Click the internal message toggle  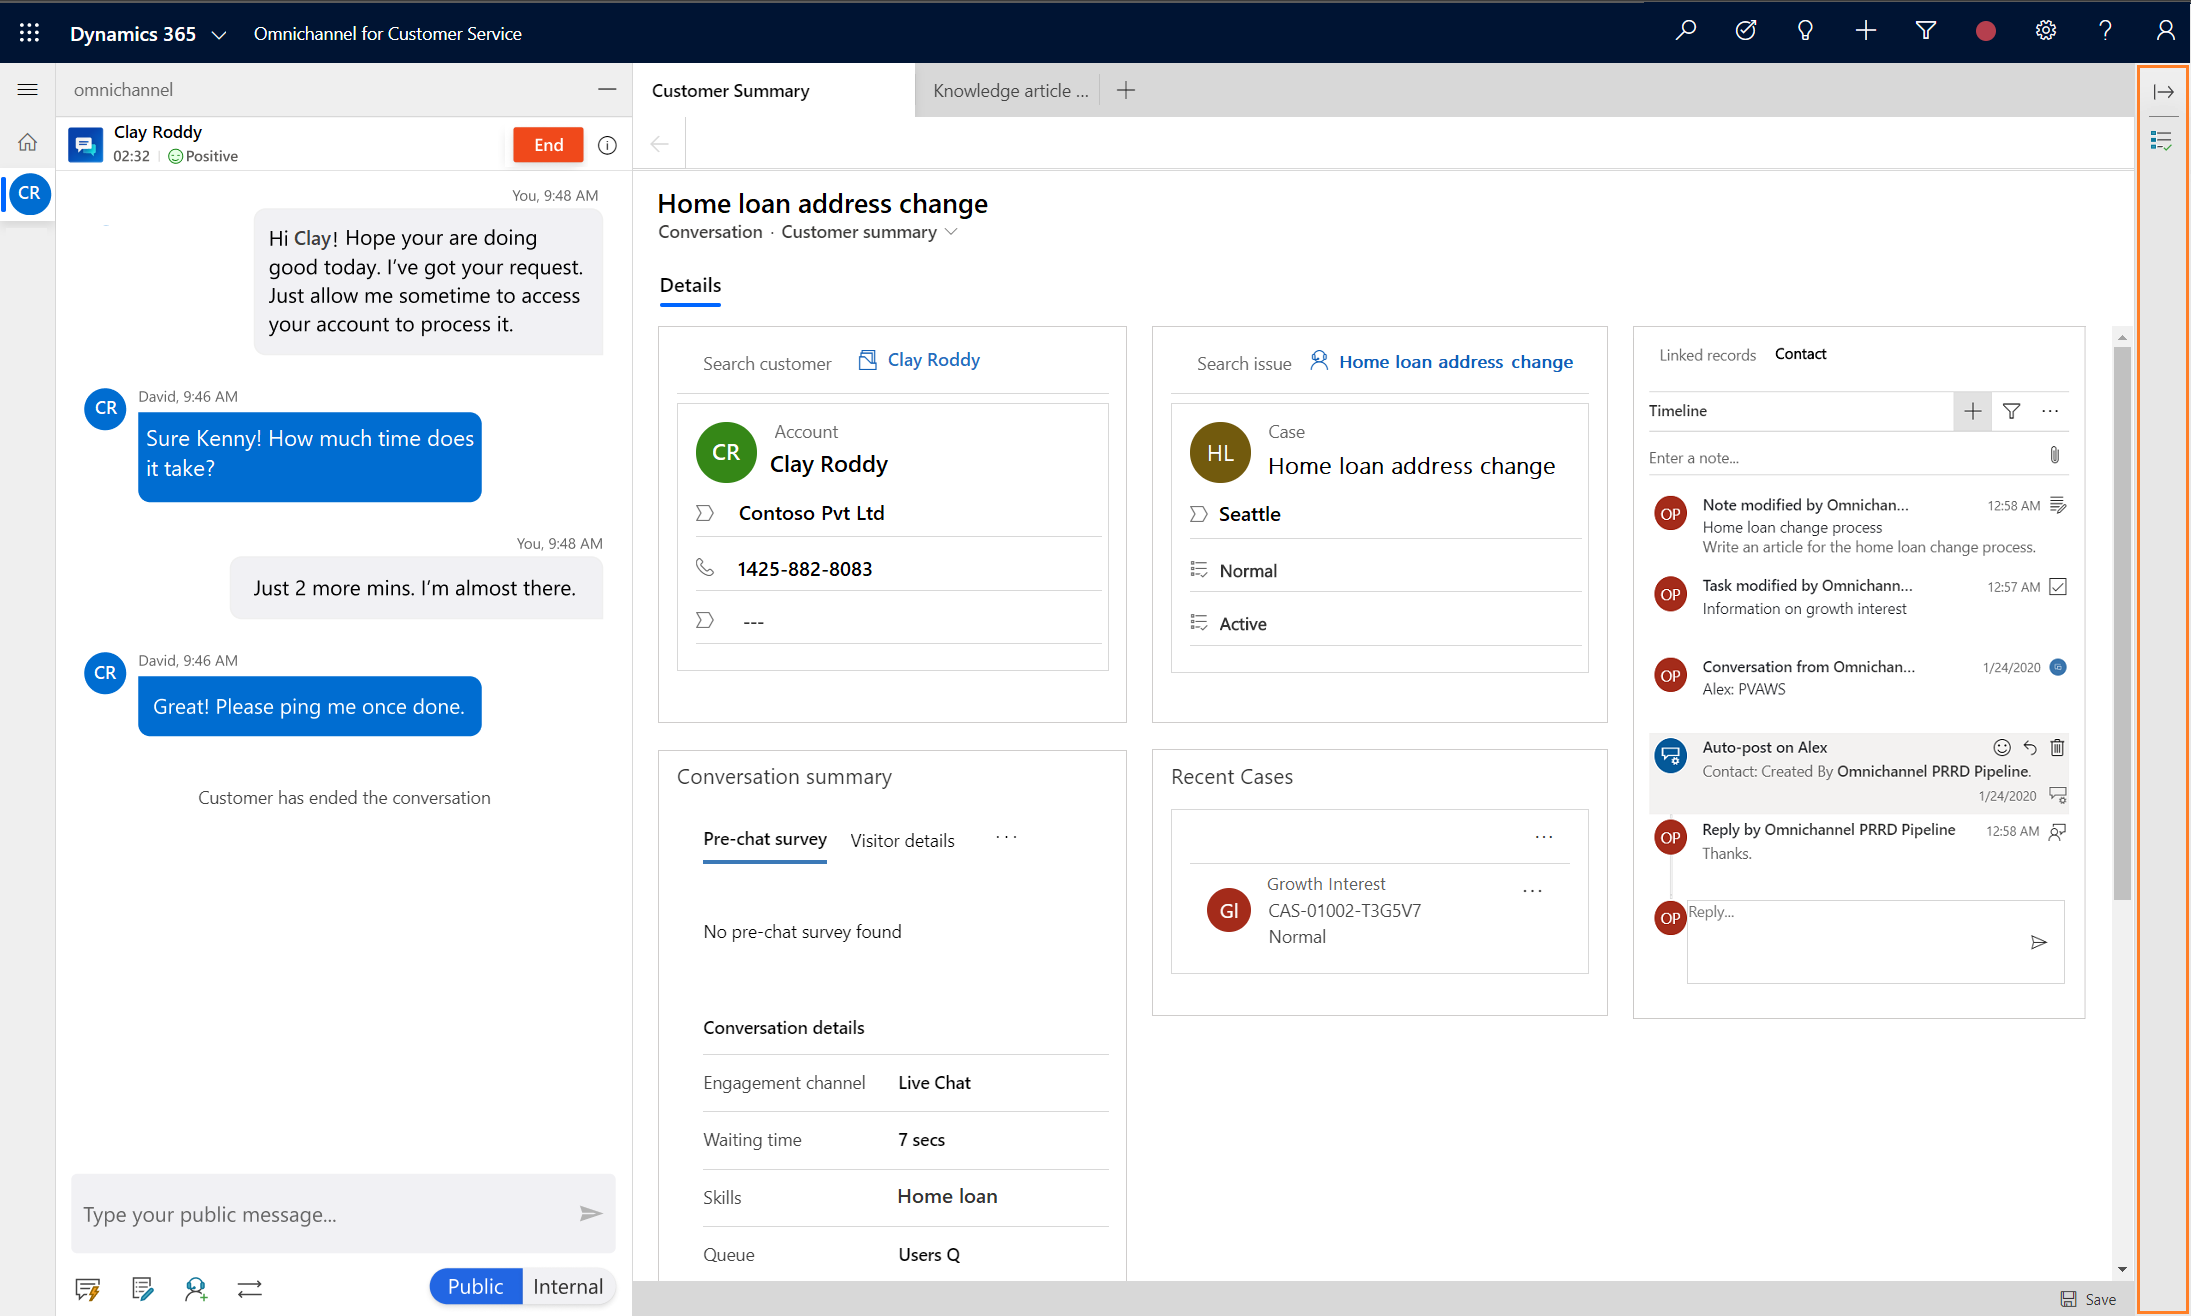[x=567, y=1286]
